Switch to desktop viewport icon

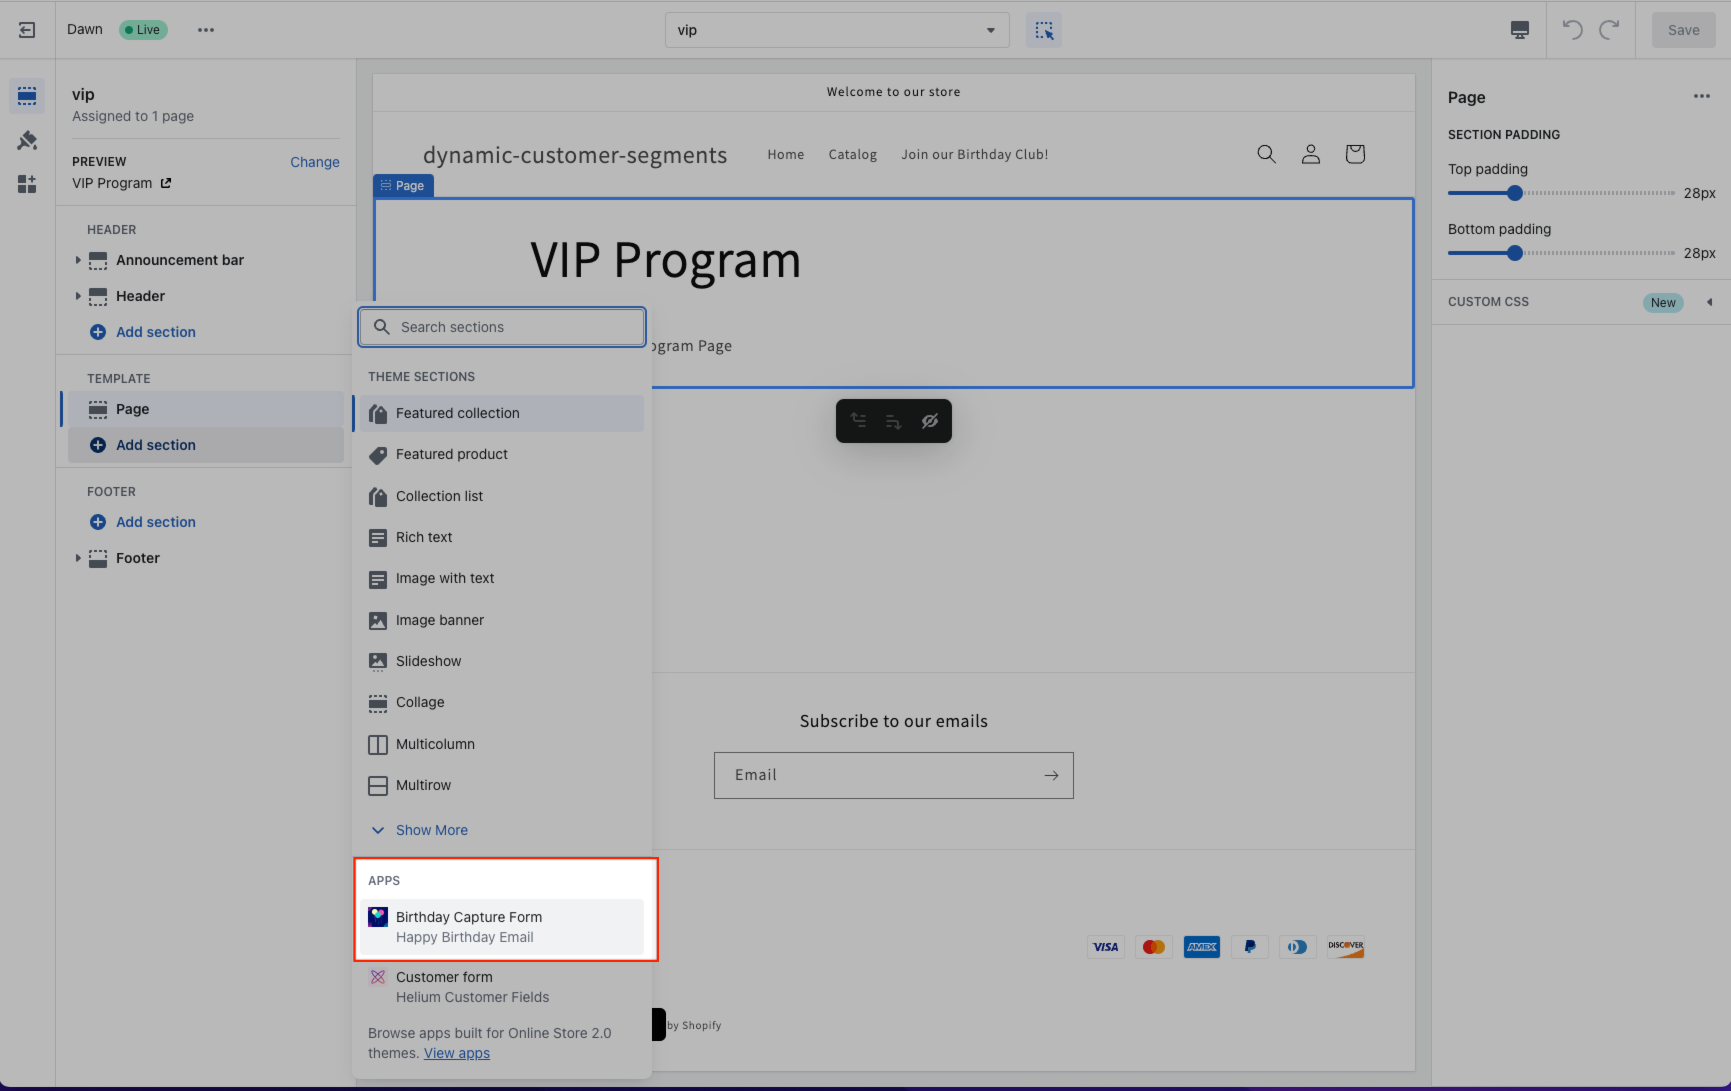[1519, 30]
